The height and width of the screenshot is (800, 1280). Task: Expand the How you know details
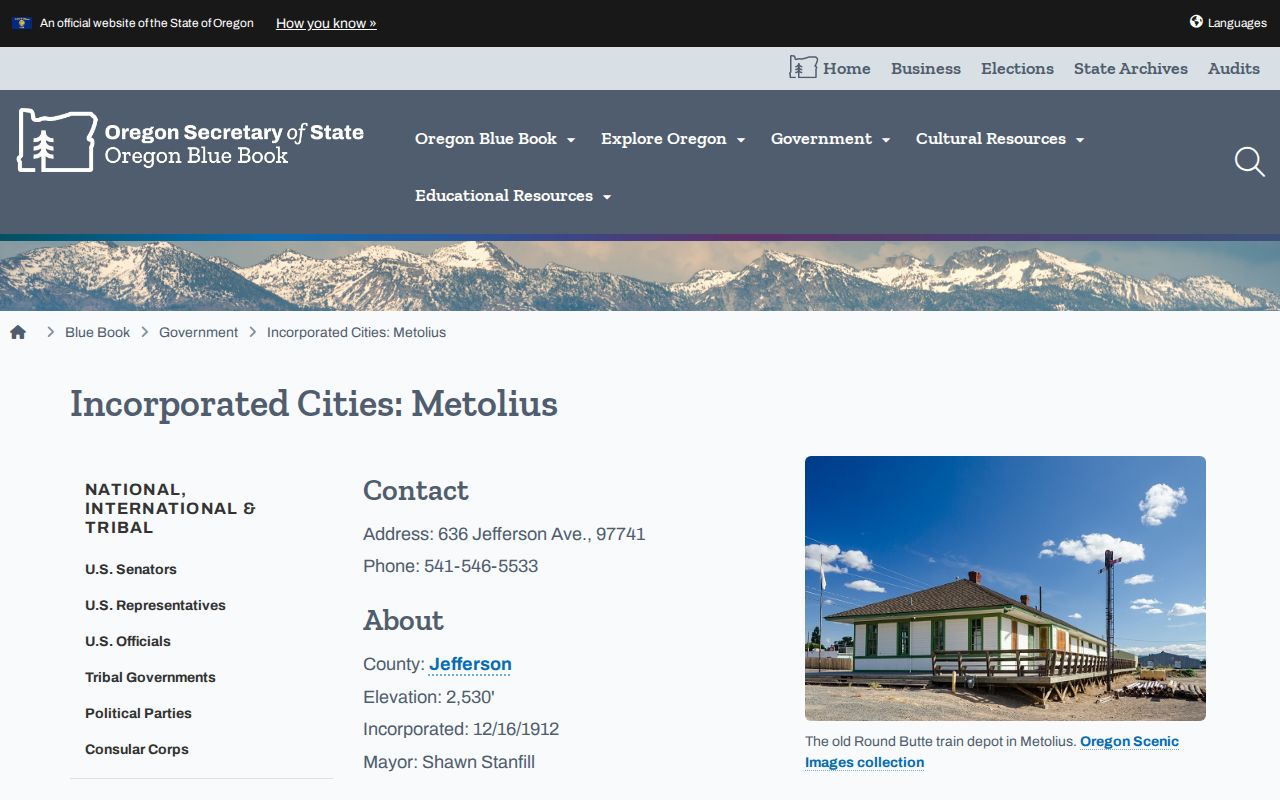pyautogui.click(x=326, y=23)
